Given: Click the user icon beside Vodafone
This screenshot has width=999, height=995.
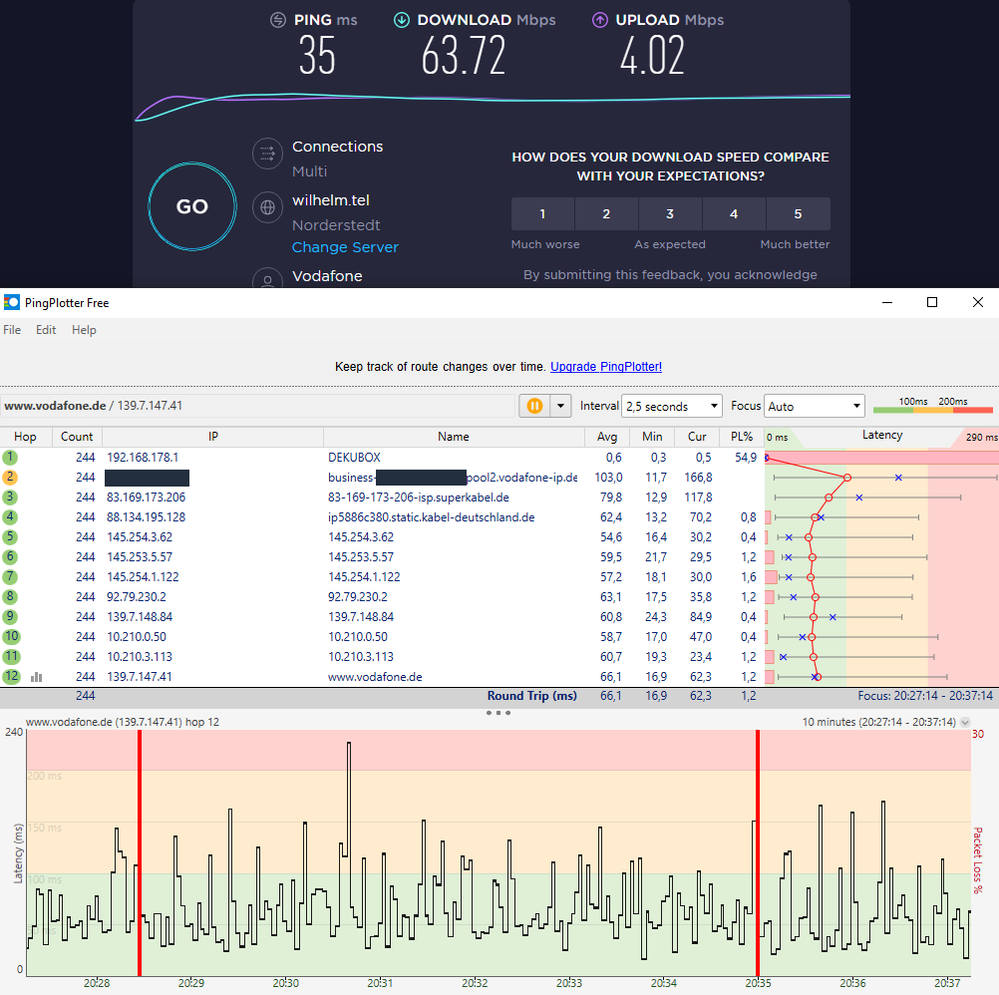Looking at the screenshot, I should 268,278.
